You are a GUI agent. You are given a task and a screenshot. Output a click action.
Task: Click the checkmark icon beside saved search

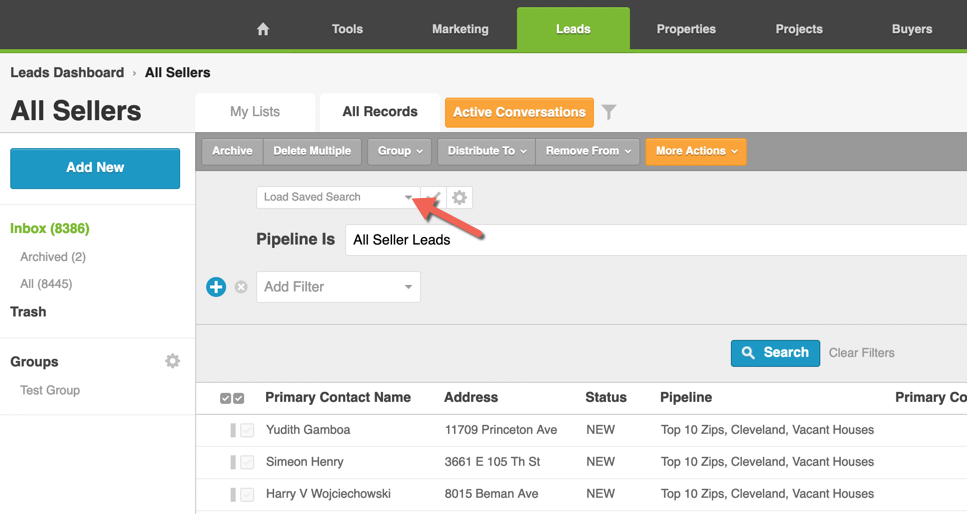[433, 198]
